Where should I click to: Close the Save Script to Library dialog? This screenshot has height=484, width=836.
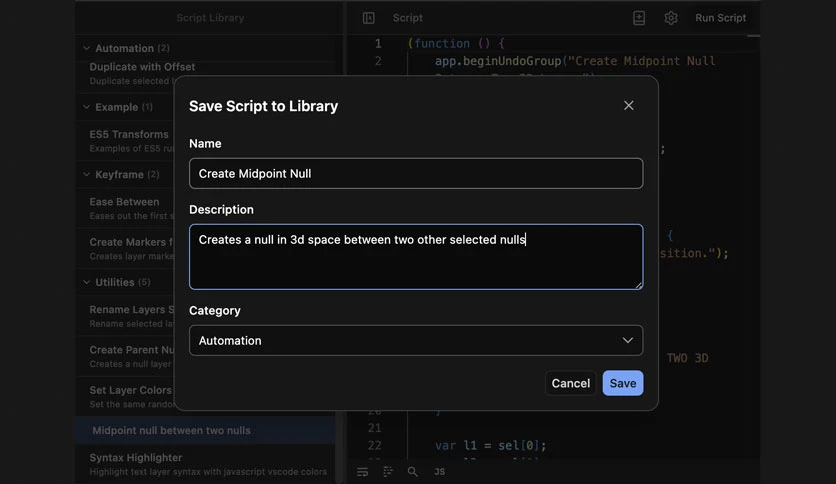point(629,106)
